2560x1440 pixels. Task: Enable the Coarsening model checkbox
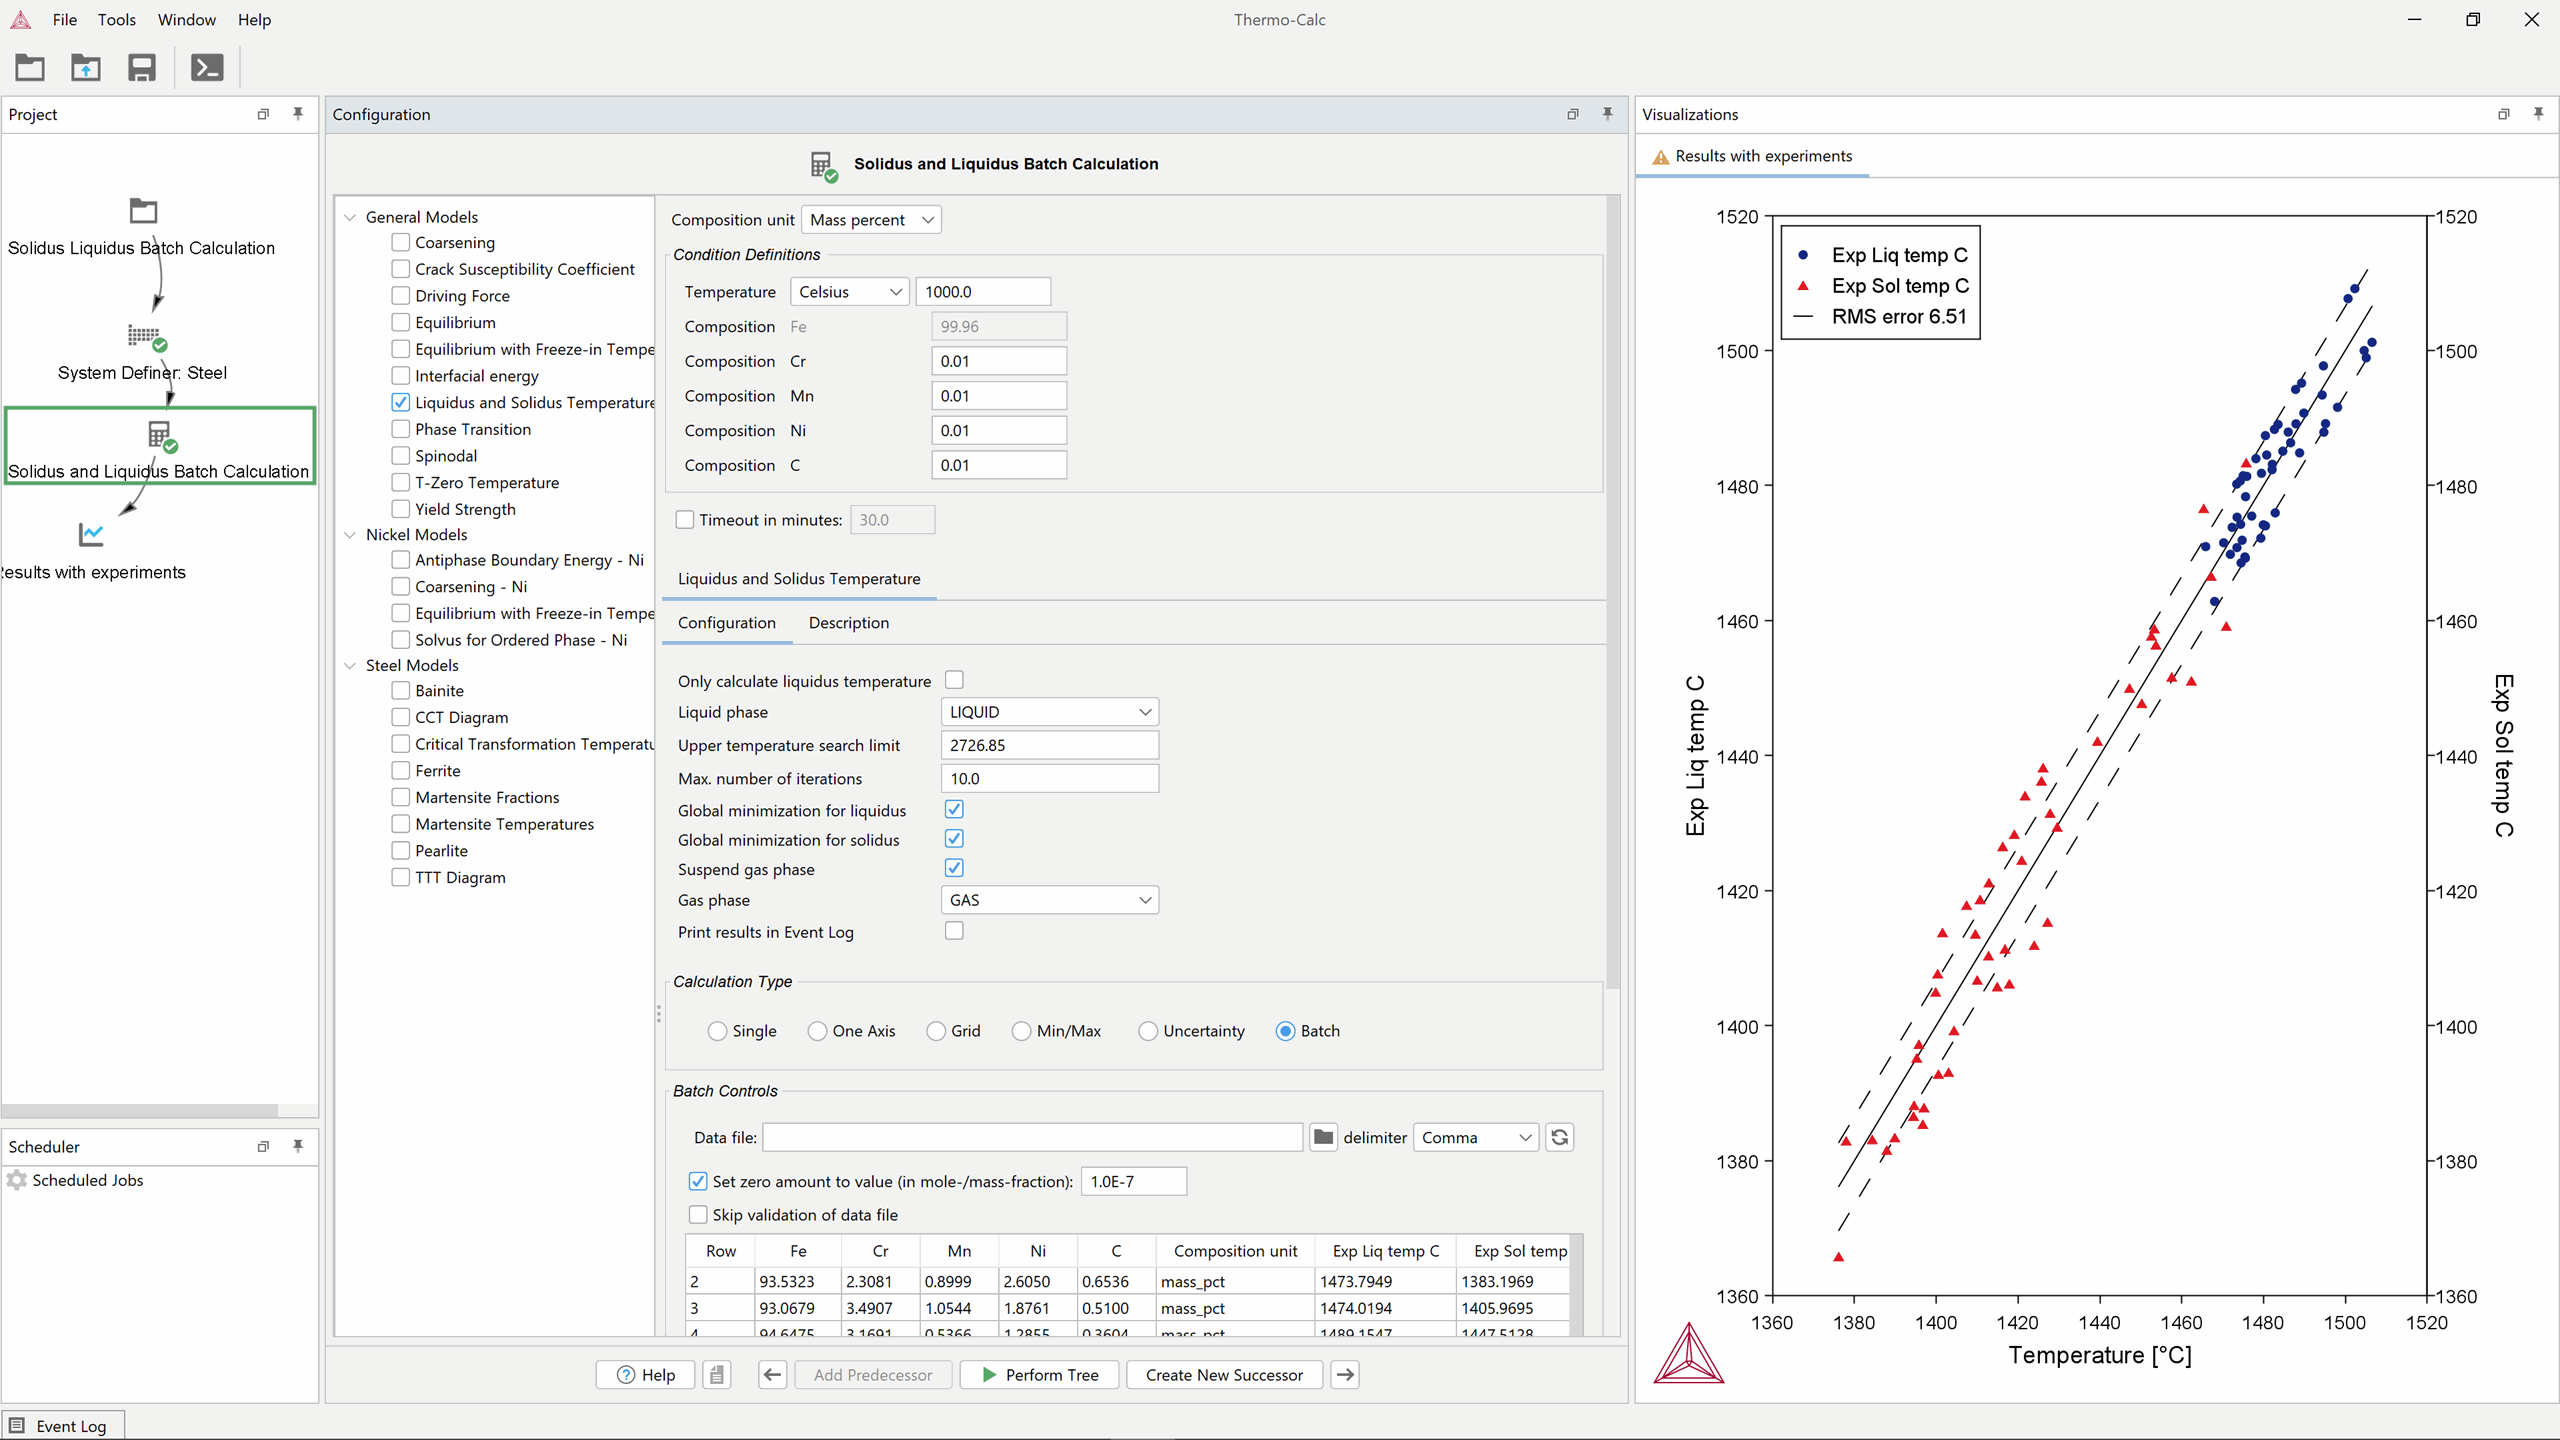click(x=398, y=242)
